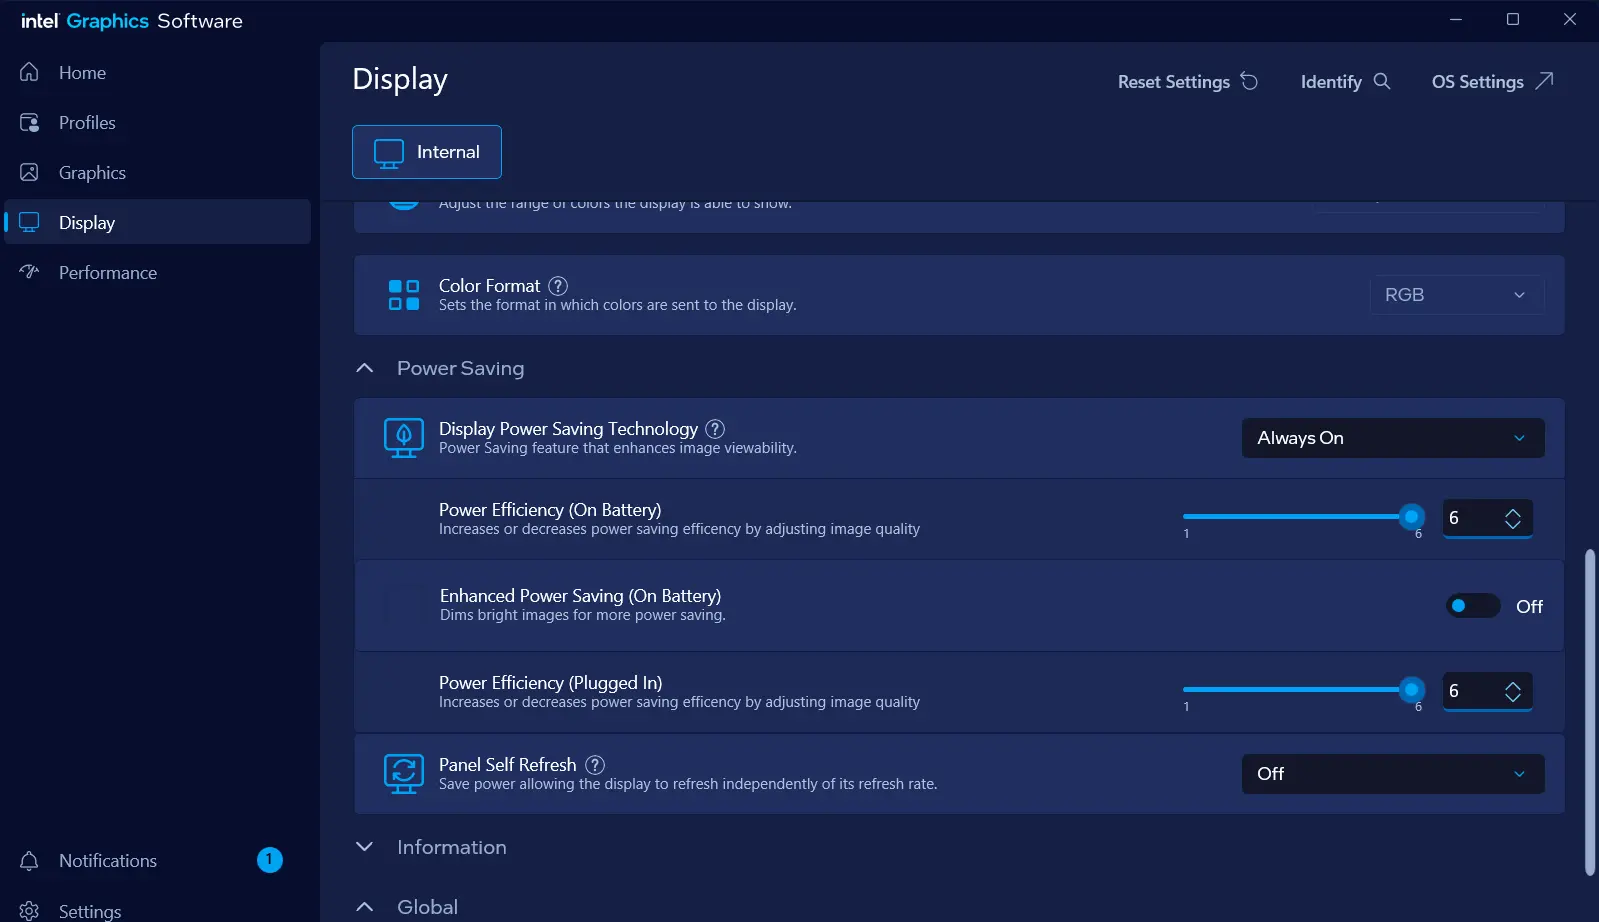
Task: Click the Display Power Saving Technology title
Action: pyautogui.click(x=568, y=429)
